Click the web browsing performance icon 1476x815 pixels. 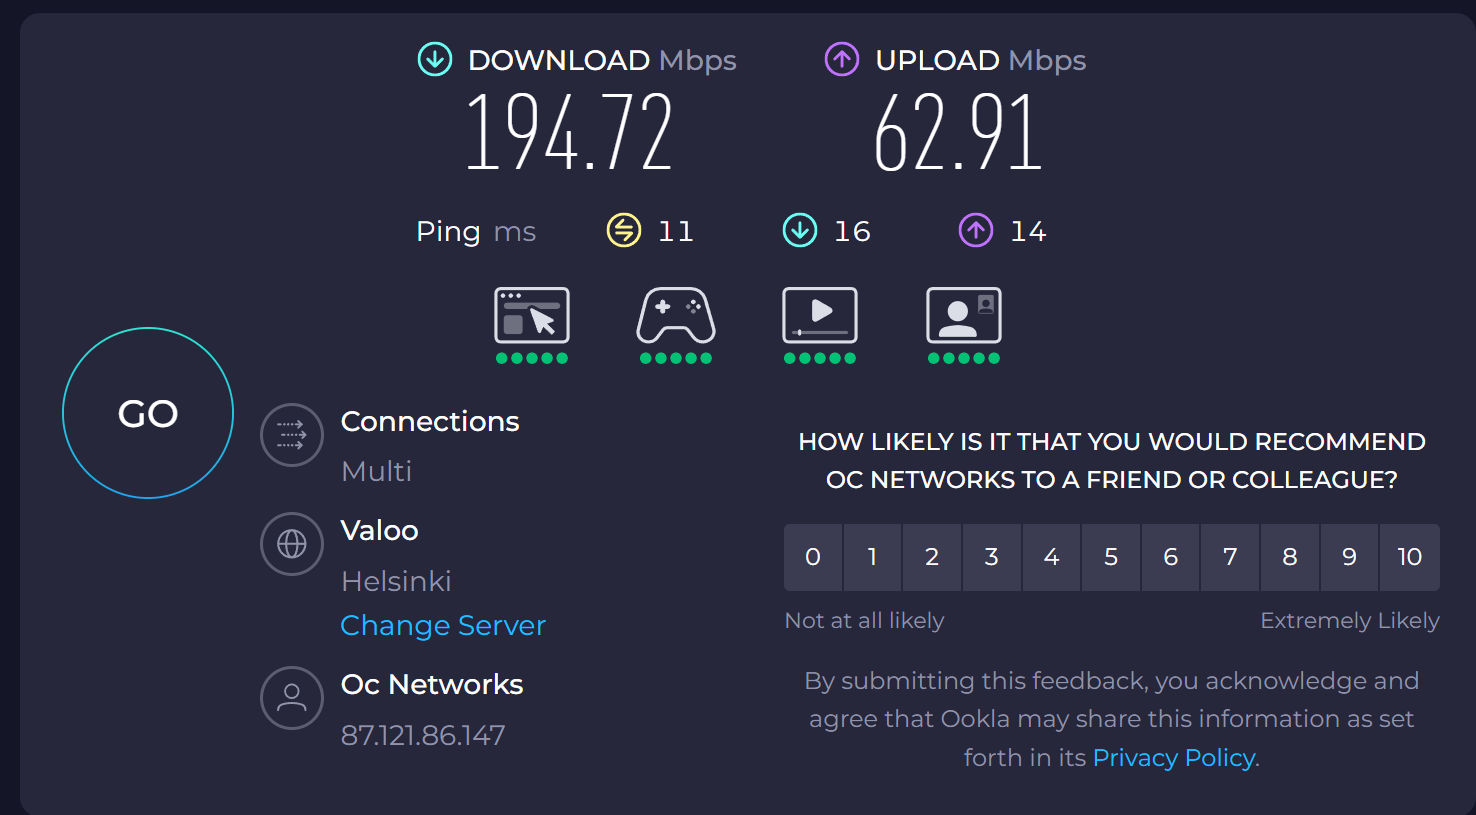tap(532, 316)
